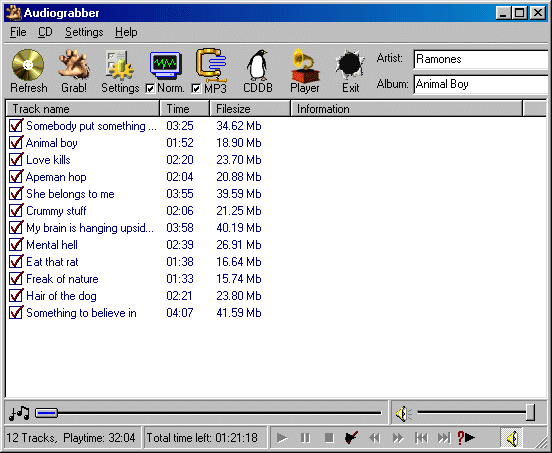
Task: Uncheck the 'Something to believe in' checkbox
Action: 16,313
